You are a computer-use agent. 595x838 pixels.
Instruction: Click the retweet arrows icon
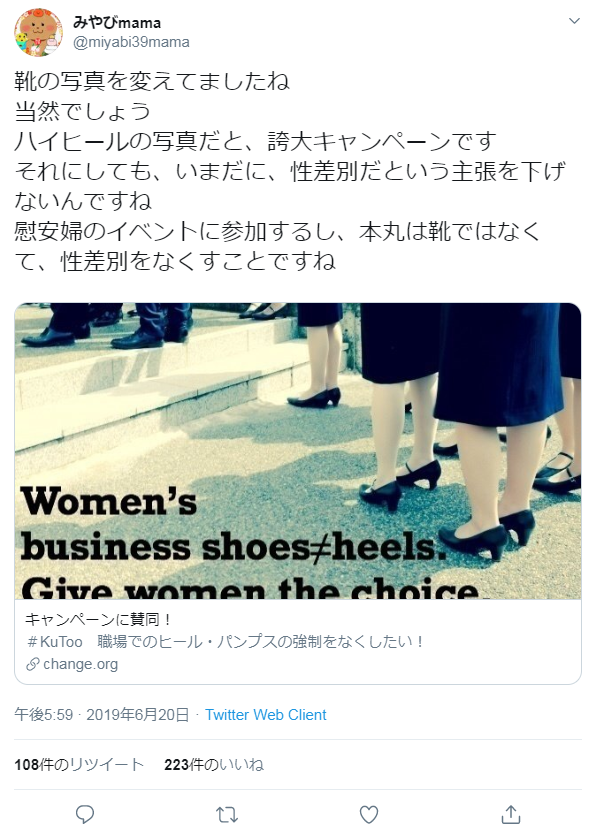pyautogui.click(x=227, y=815)
